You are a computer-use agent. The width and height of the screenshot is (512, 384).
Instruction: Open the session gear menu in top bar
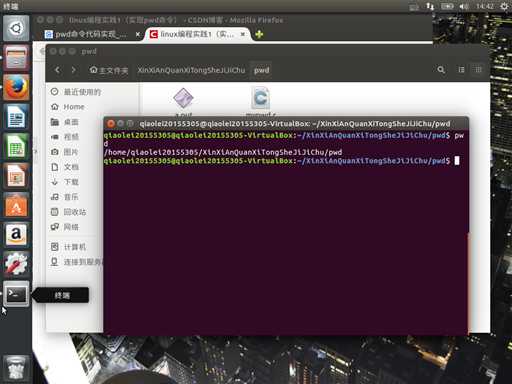pyautogui.click(x=505, y=6)
